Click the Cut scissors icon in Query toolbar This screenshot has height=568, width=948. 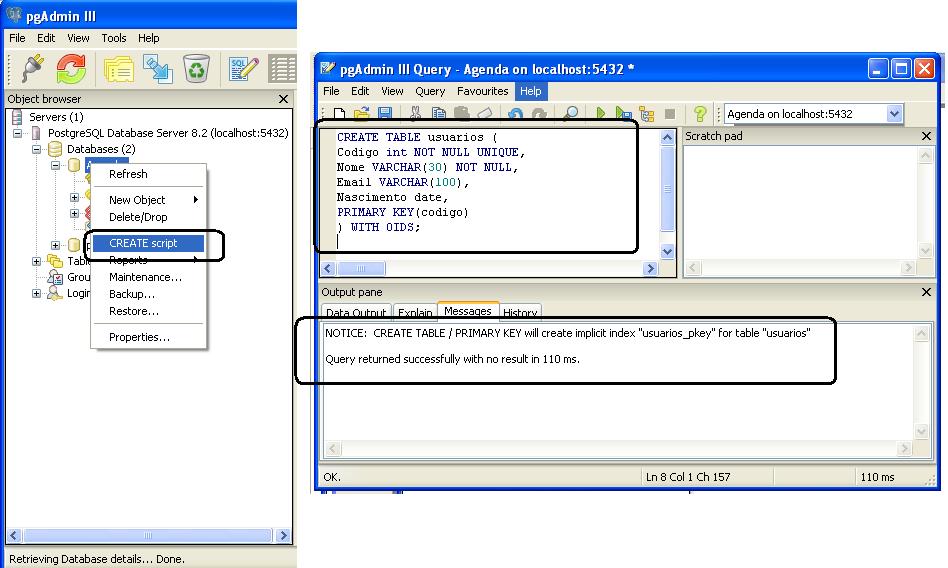tap(415, 114)
